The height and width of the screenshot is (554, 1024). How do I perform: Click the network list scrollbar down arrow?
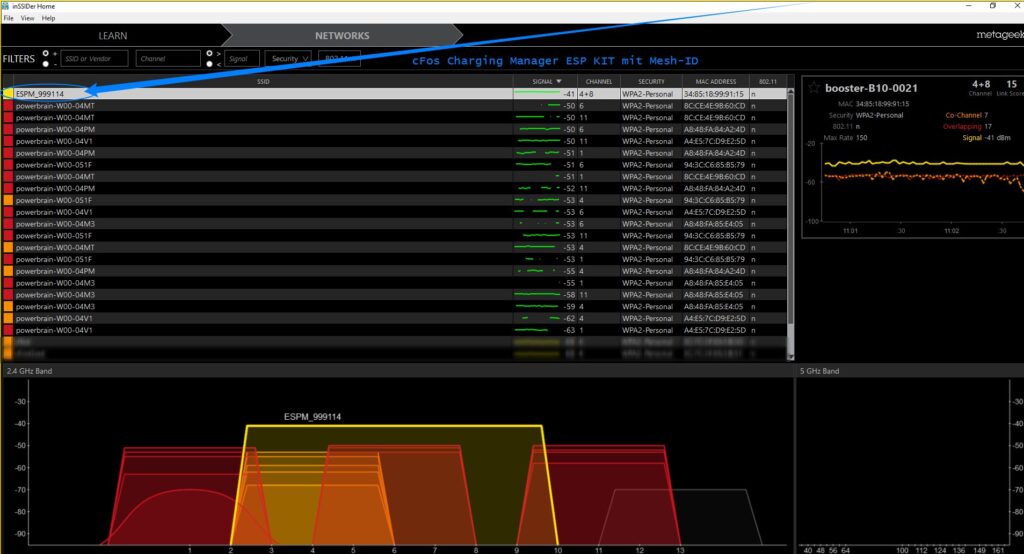coord(791,357)
